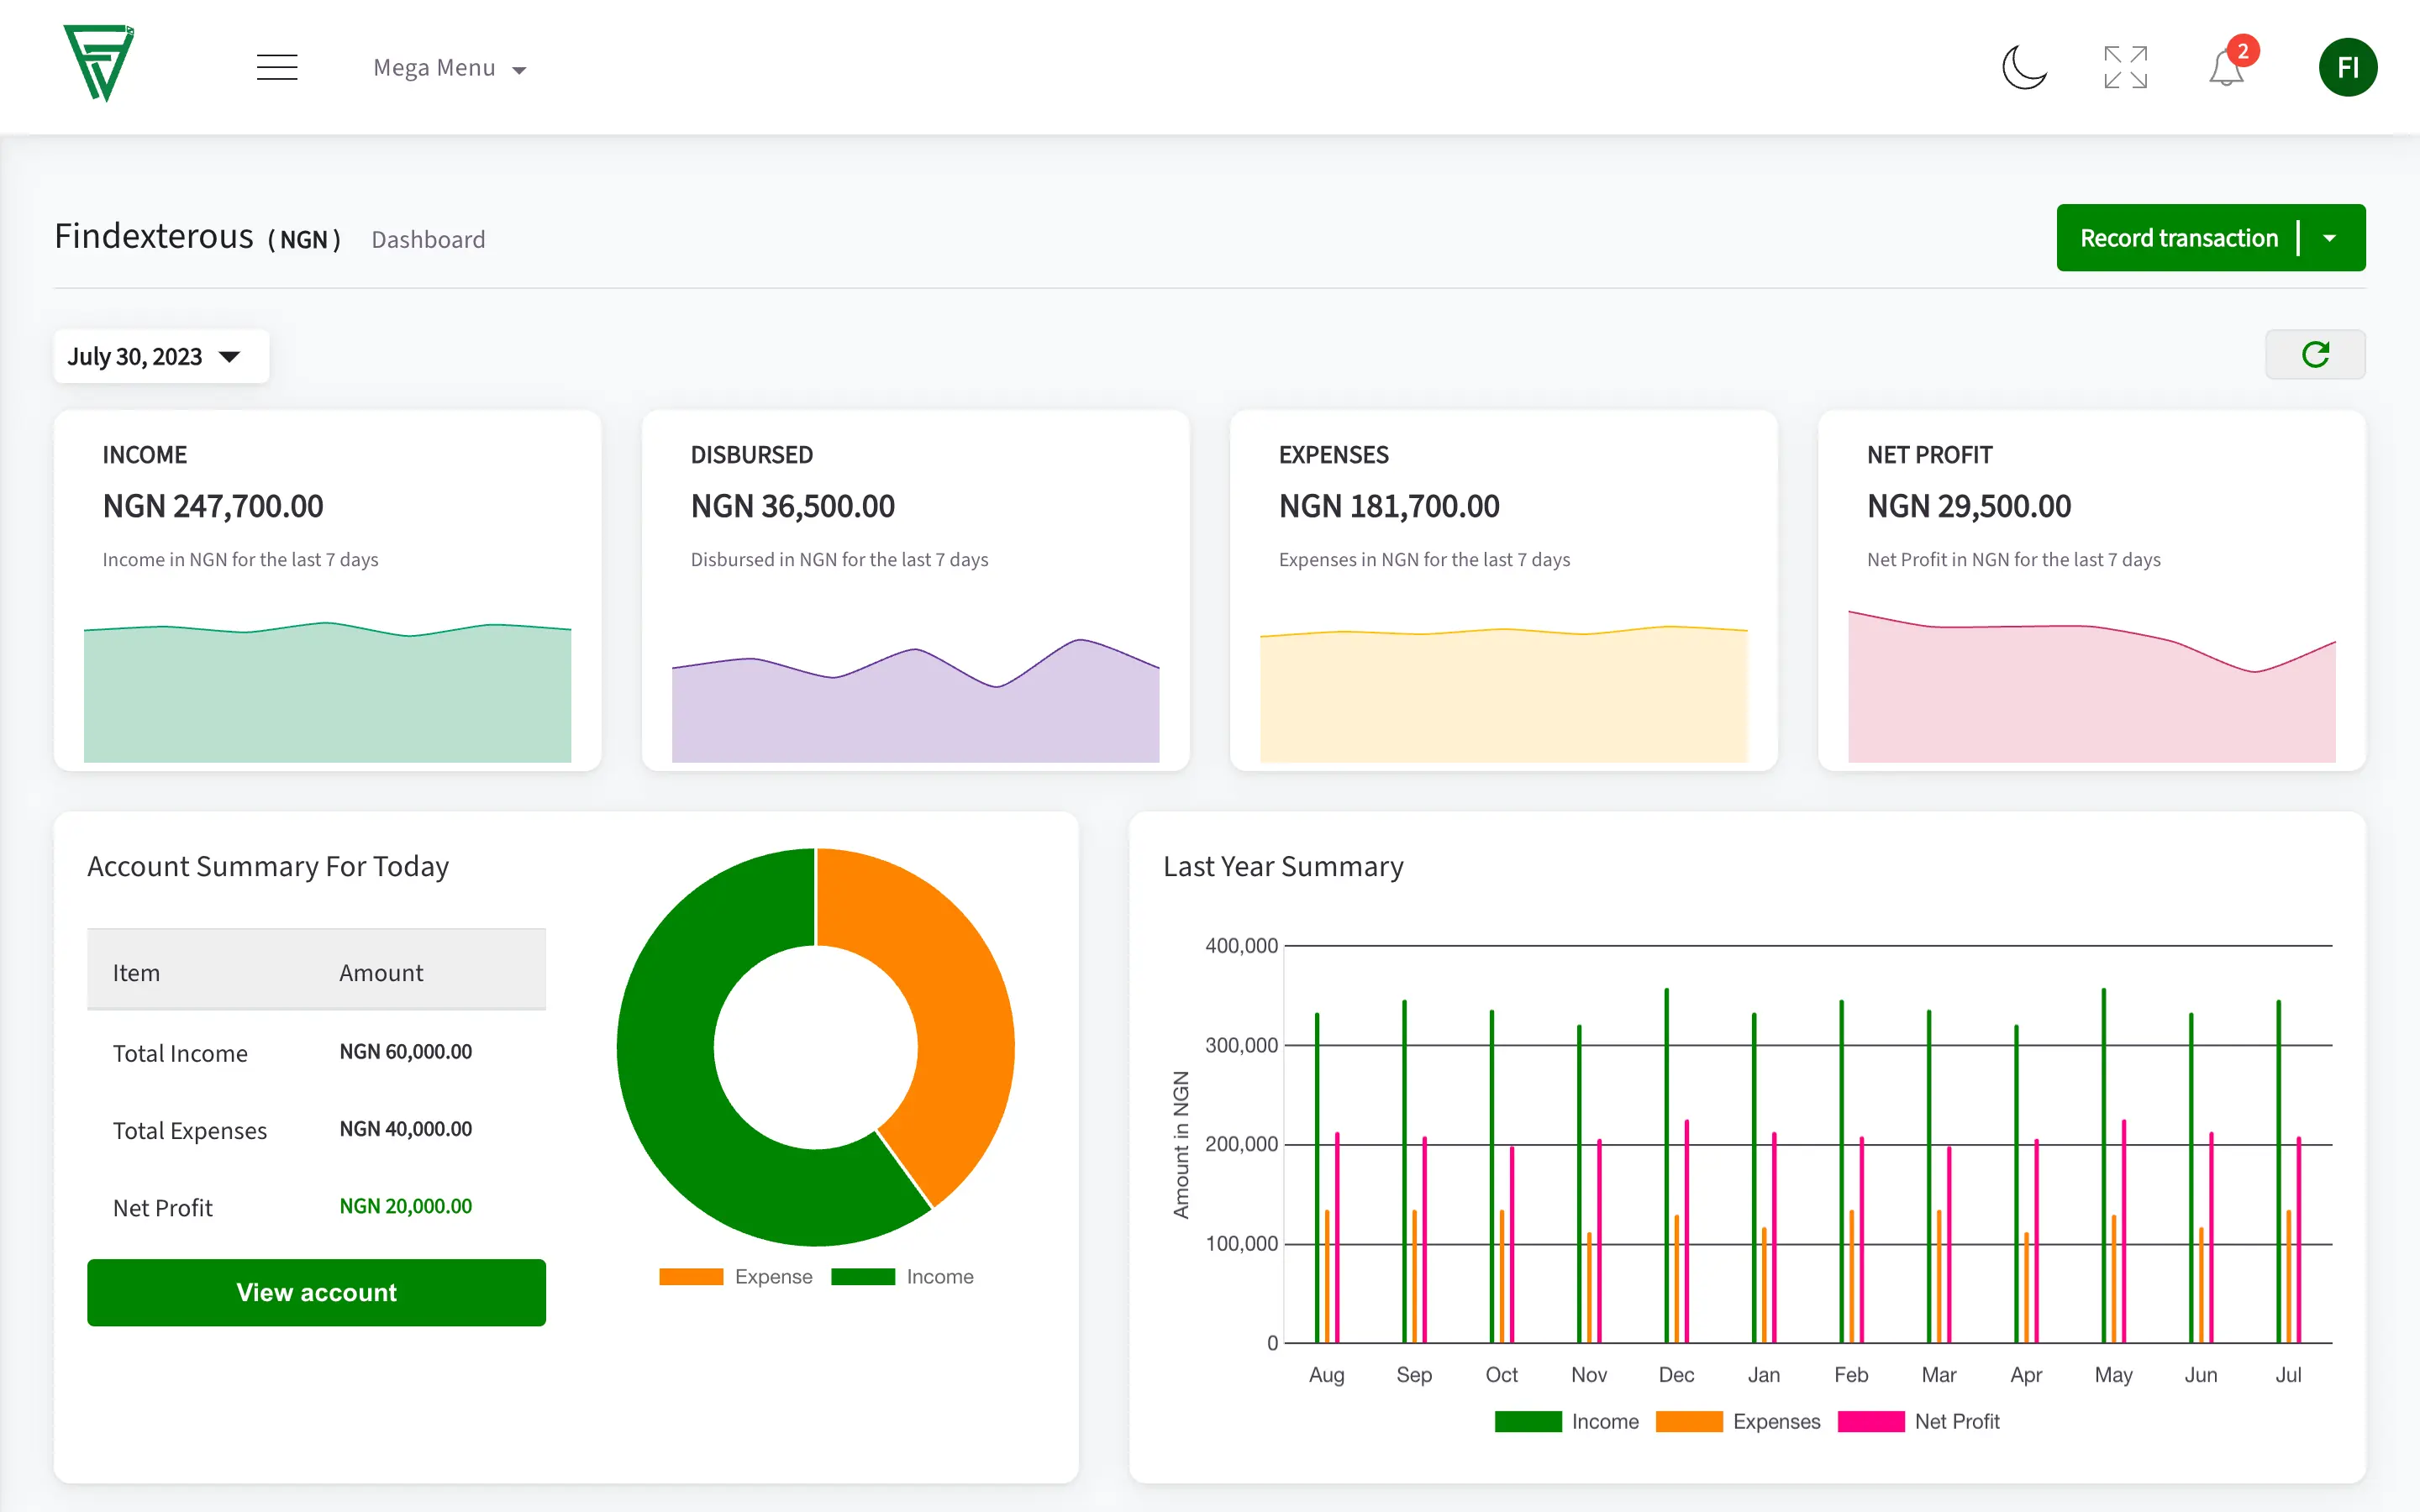This screenshot has width=2420, height=1512.
Task: Click the Findexterous logo
Action: 98,63
